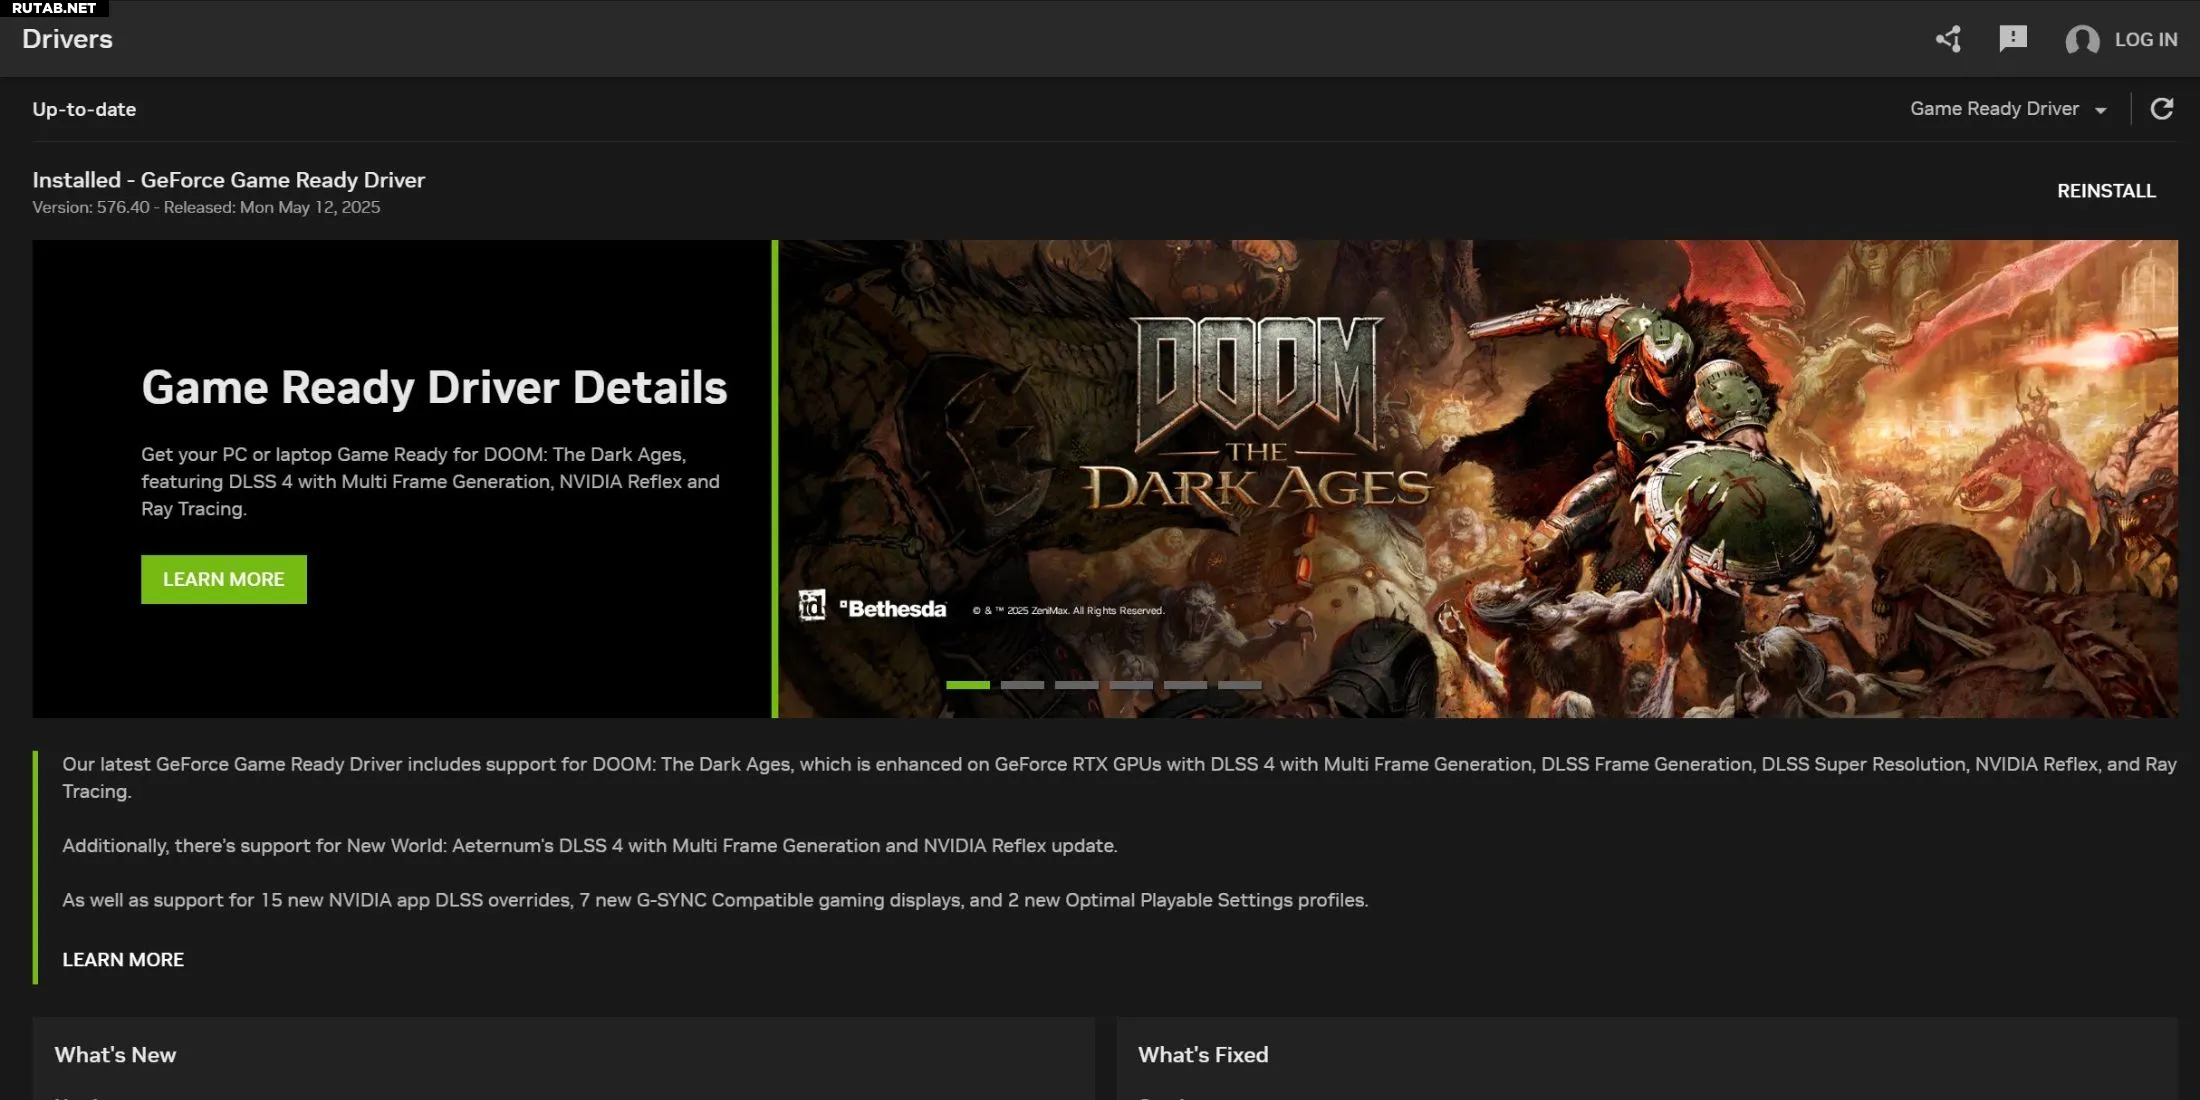2200x1100 pixels.
Task: Click the Bethesda logo on banner
Action: (x=893, y=609)
